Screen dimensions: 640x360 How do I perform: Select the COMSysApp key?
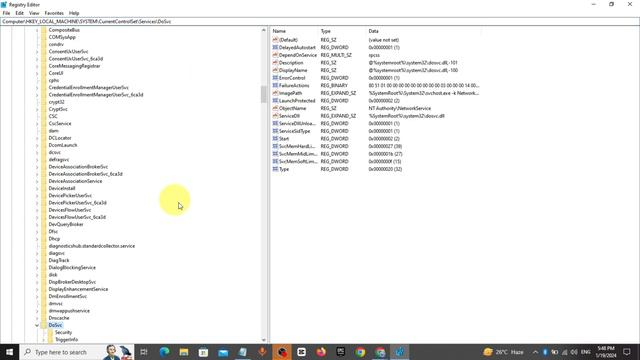coord(62,37)
